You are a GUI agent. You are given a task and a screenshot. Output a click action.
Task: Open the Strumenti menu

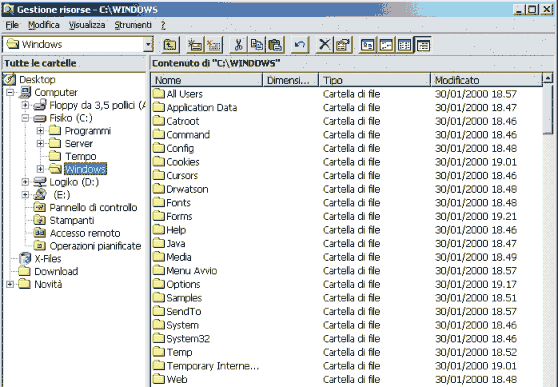click(x=133, y=25)
